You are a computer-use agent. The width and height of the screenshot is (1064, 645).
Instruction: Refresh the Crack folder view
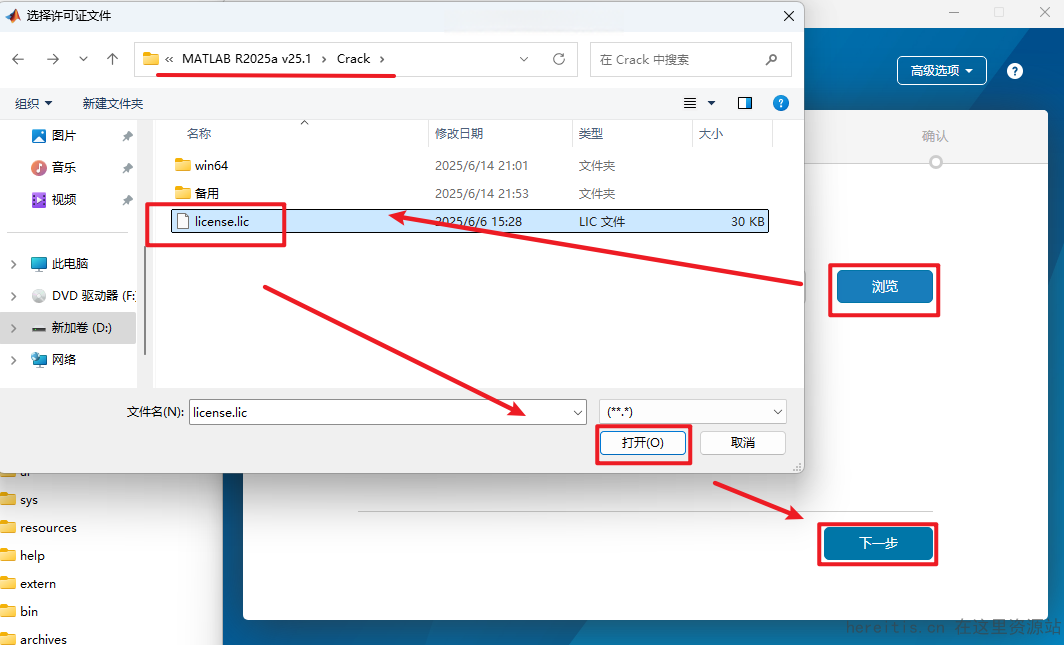(x=559, y=59)
